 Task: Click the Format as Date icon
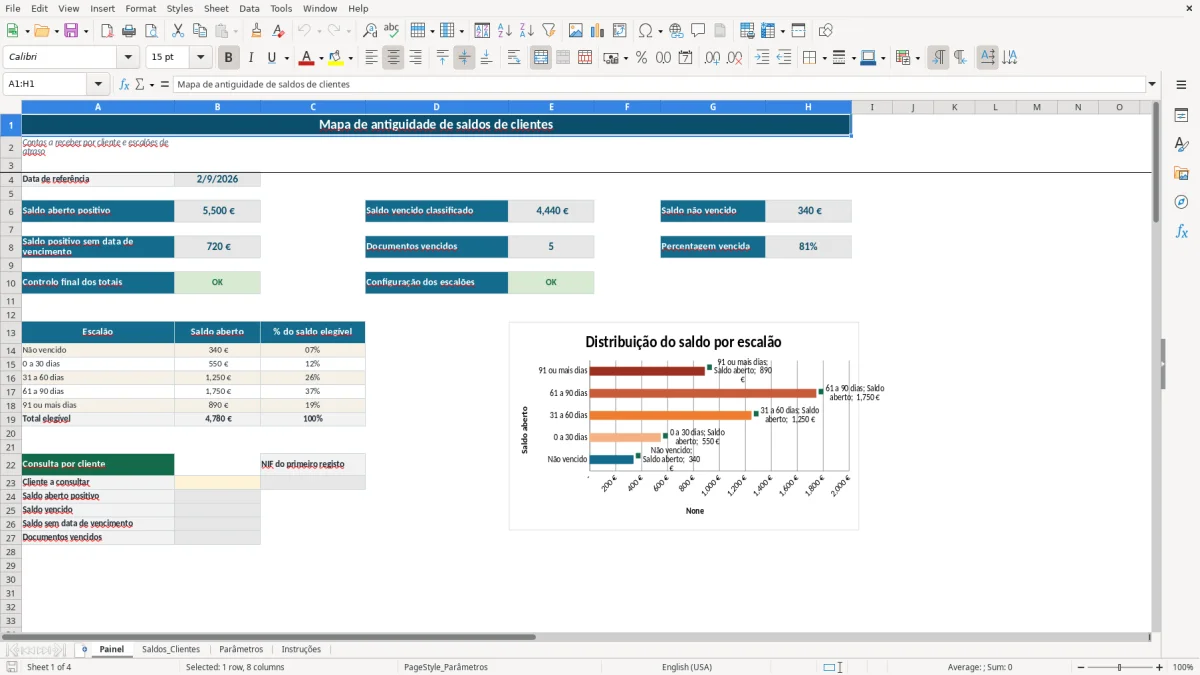[686, 58]
